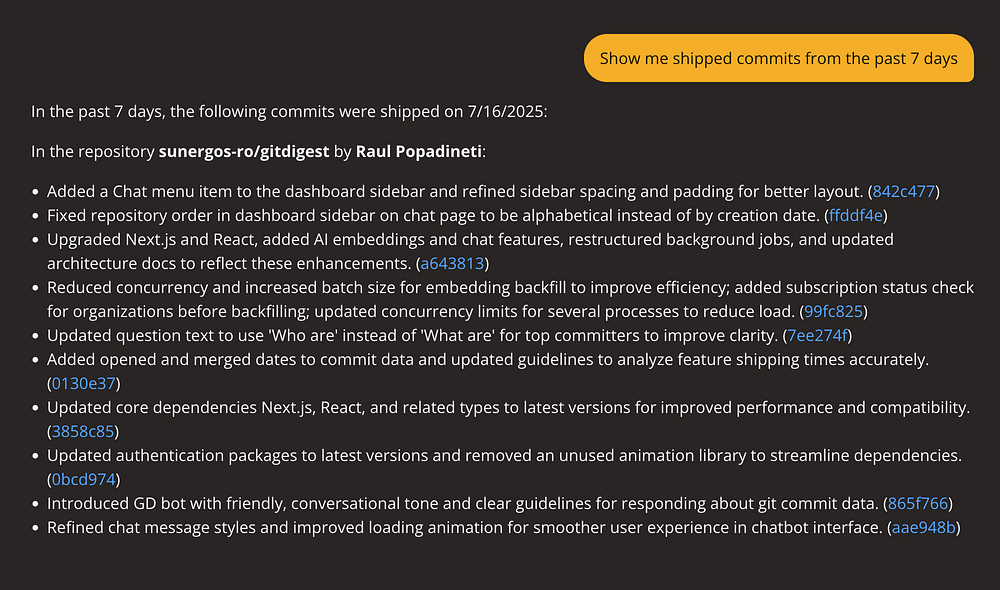The width and height of the screenshot is (1000, 590).
Task: Open the a643813 commit link
Action: [451, 263]
